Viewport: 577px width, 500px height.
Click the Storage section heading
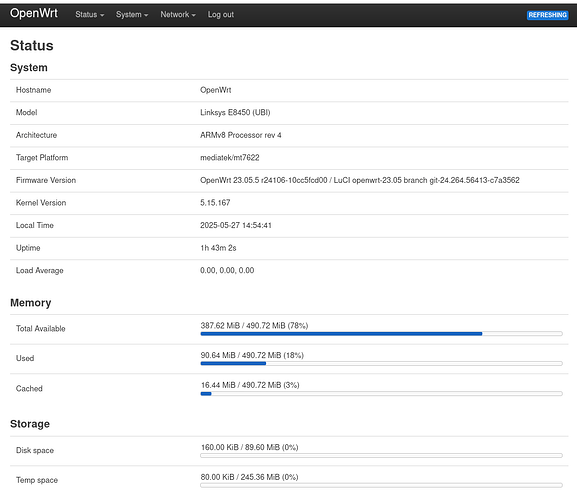[x=30, y=424]
